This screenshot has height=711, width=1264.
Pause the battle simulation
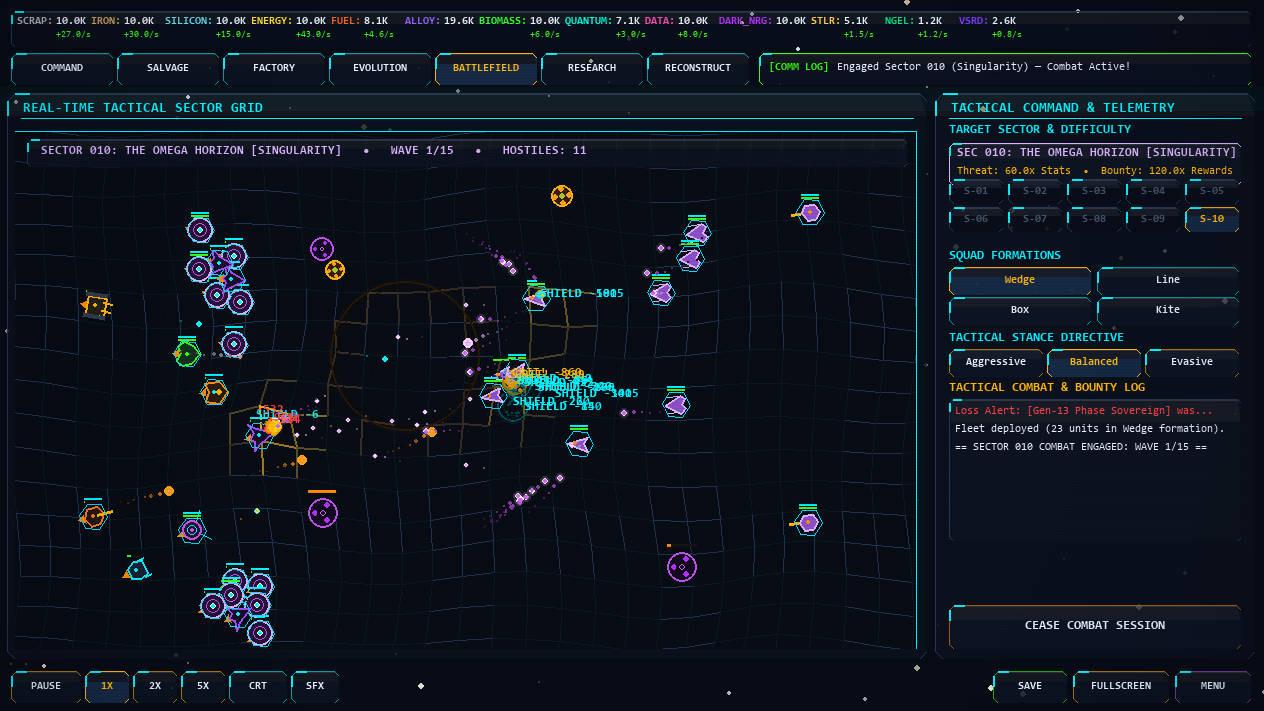tap(46, 686)
